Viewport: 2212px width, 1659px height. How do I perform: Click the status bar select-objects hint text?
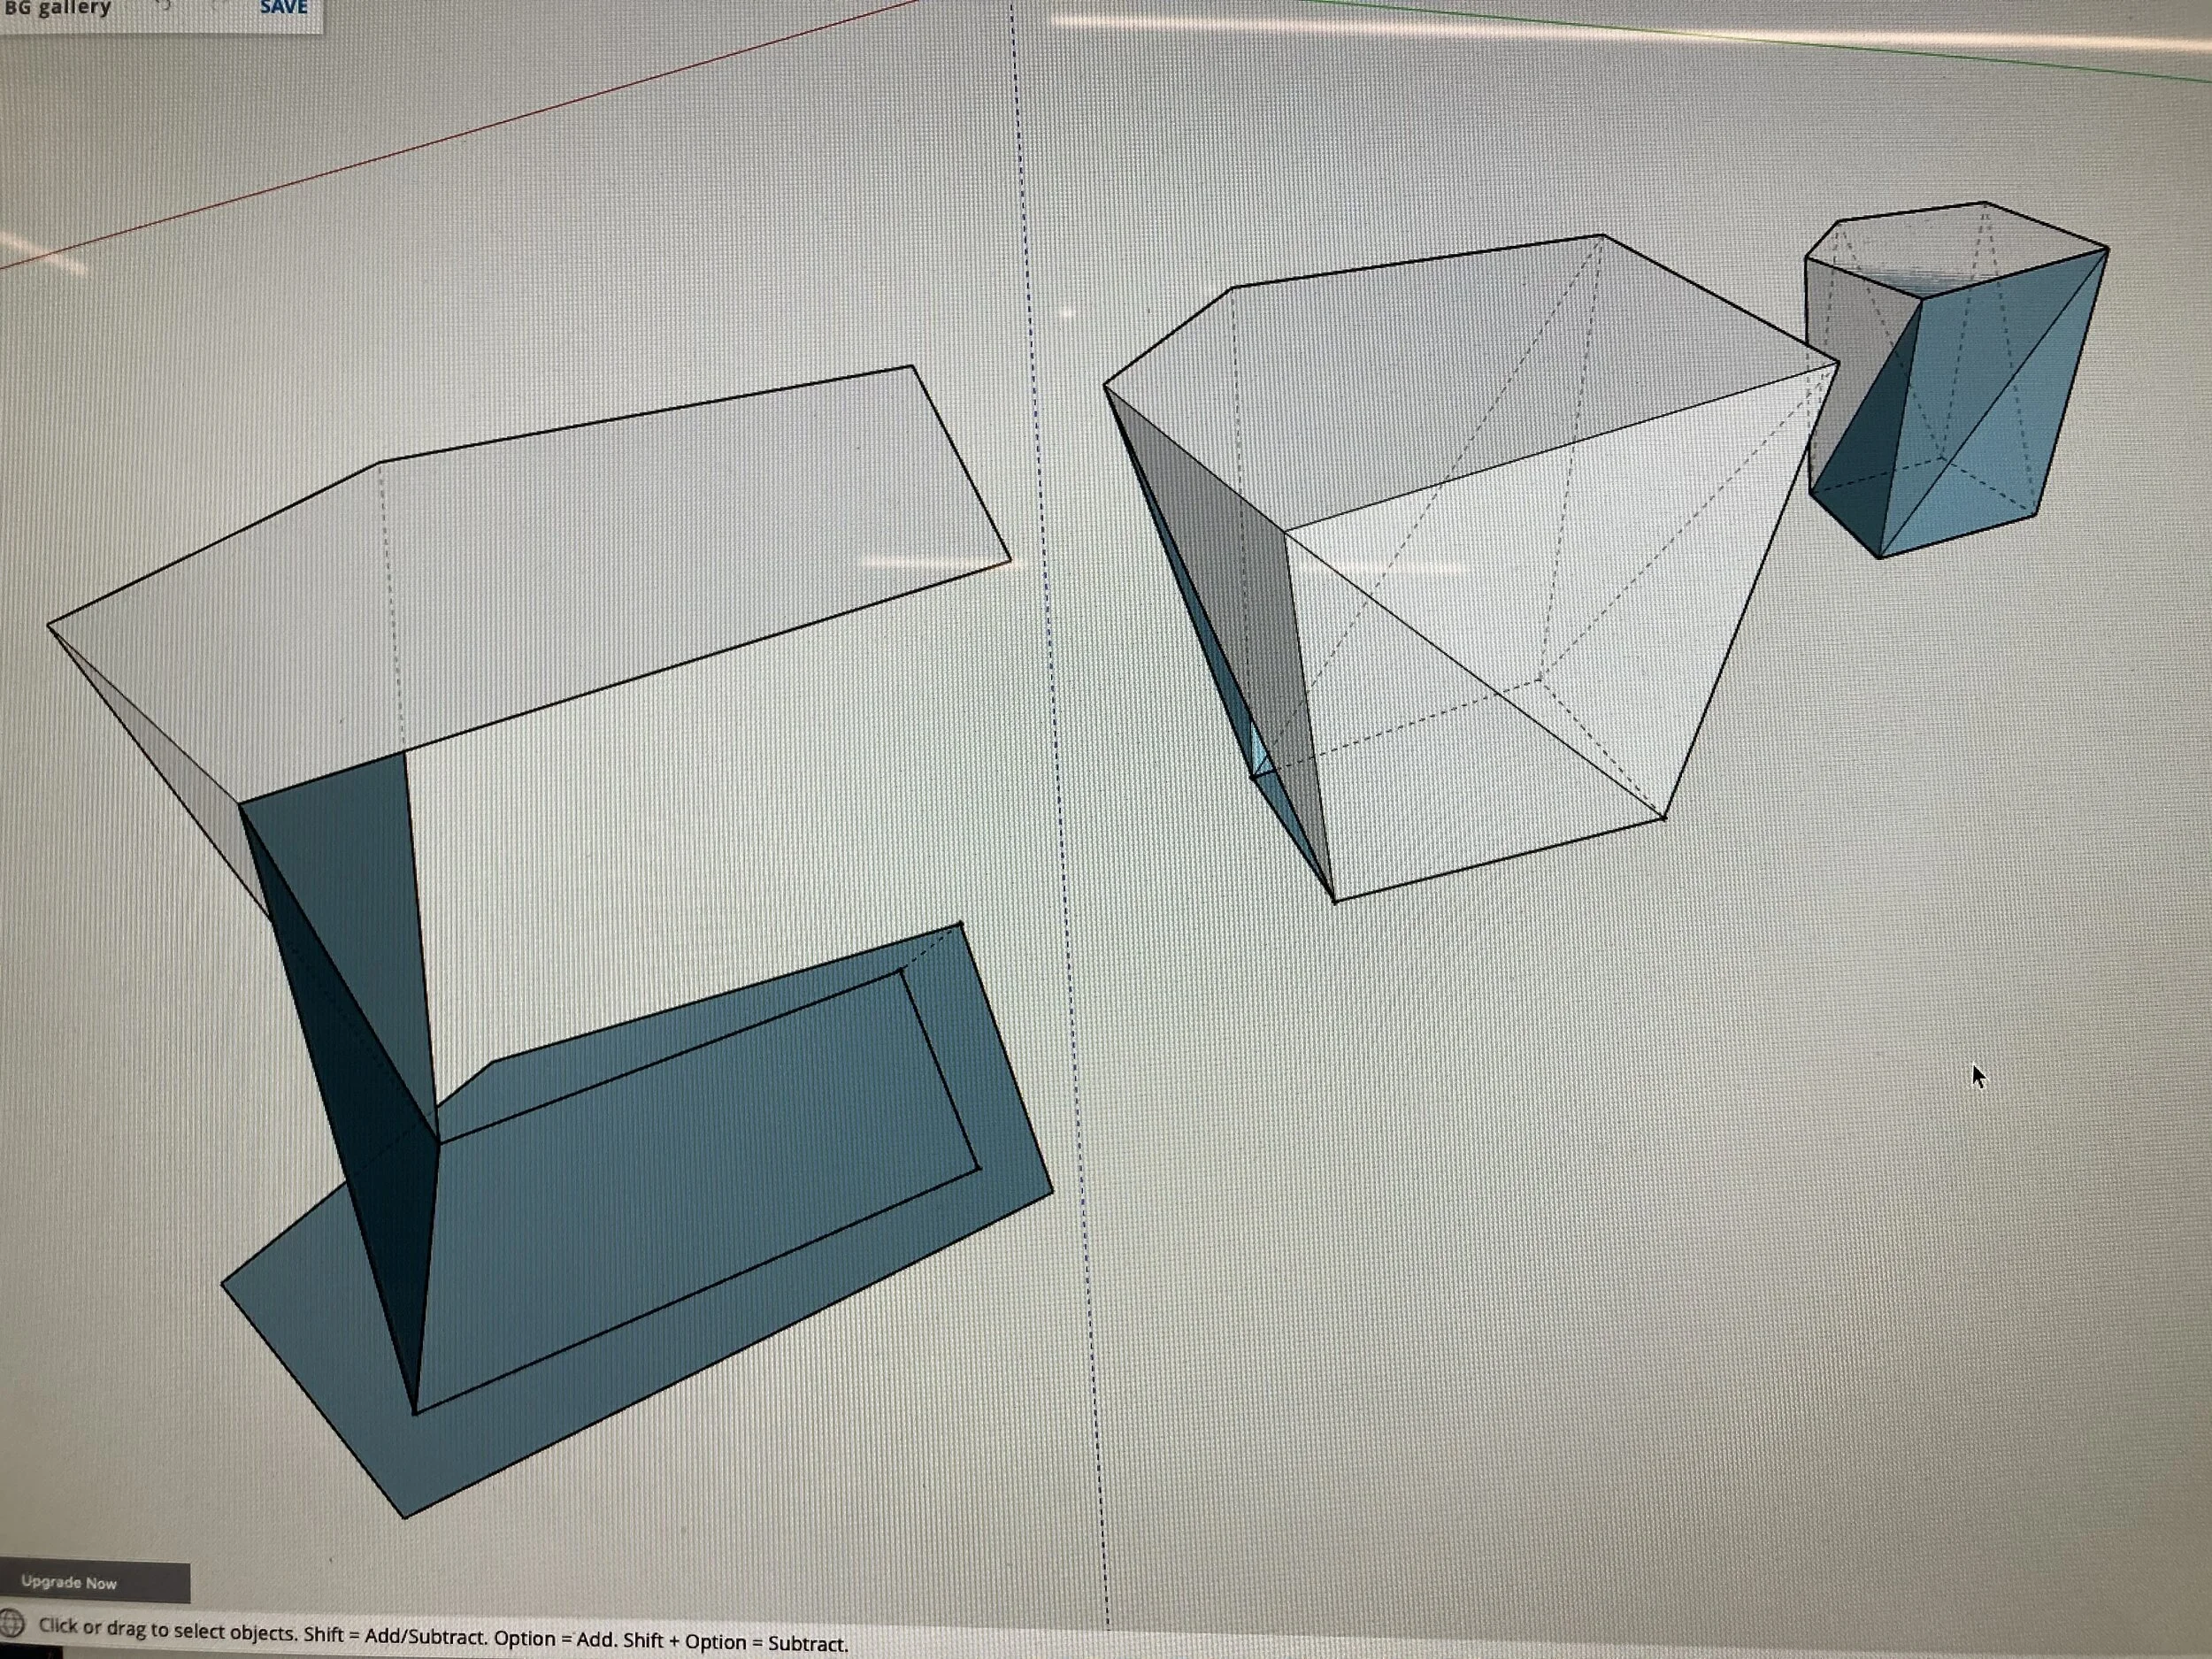442,1634
